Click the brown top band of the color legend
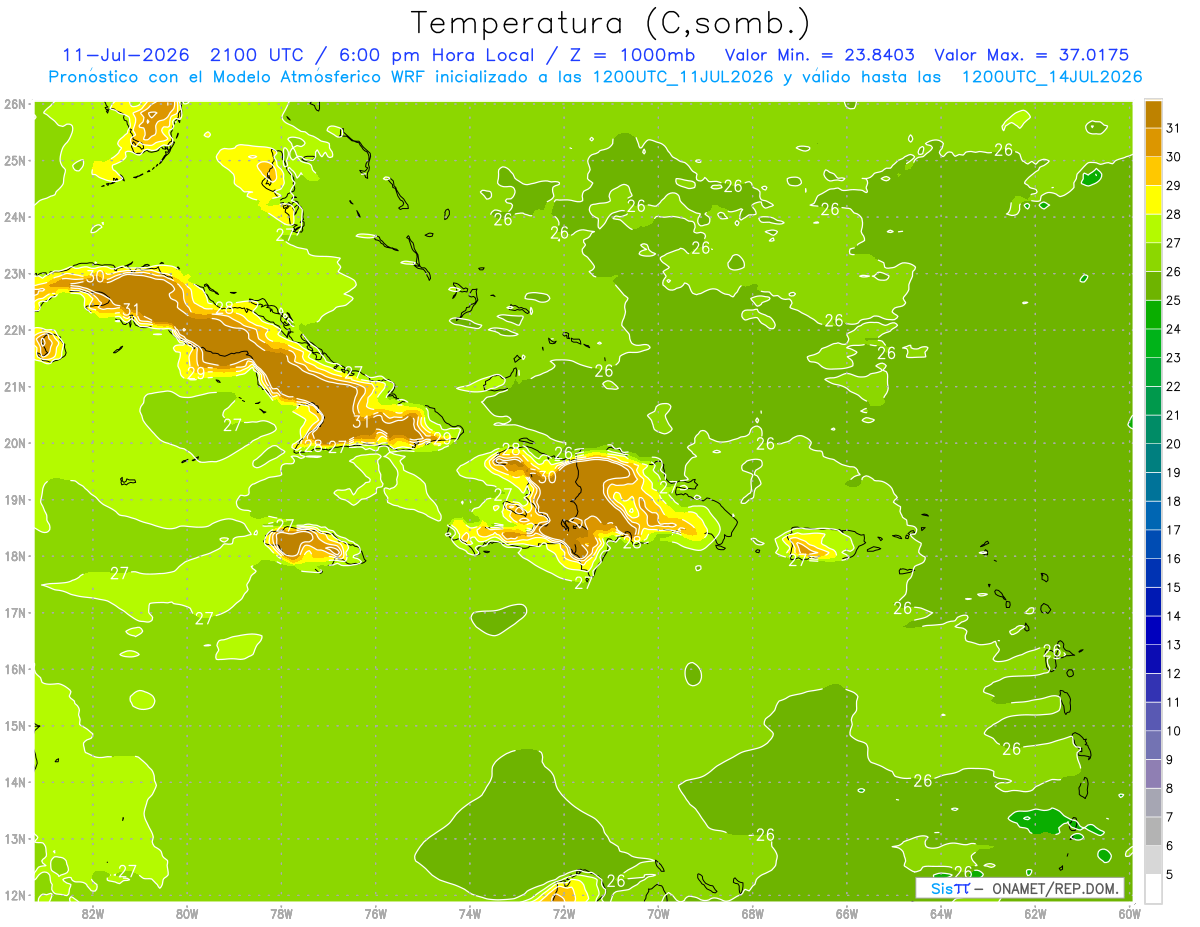This screenshot has width=1200, height=927. pos(1153,115)
